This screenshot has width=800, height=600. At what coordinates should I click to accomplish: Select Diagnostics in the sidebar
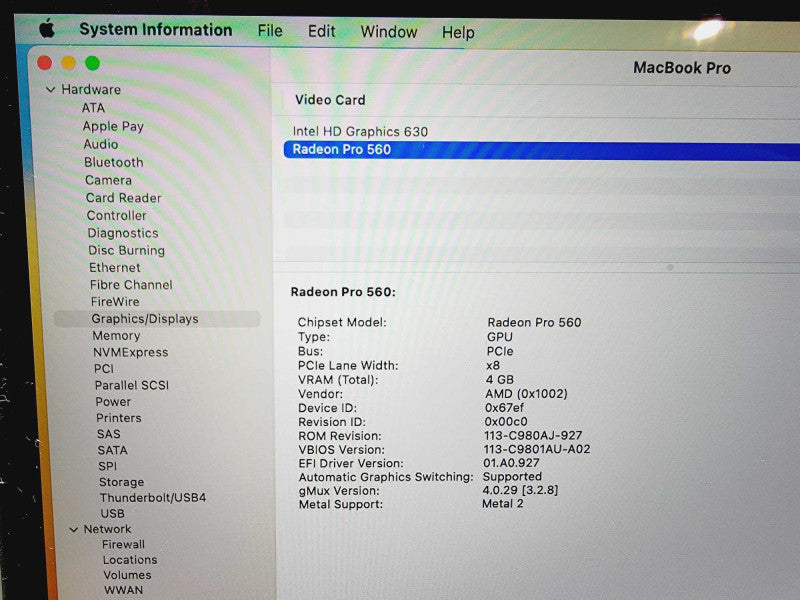(x=123, y=233)
